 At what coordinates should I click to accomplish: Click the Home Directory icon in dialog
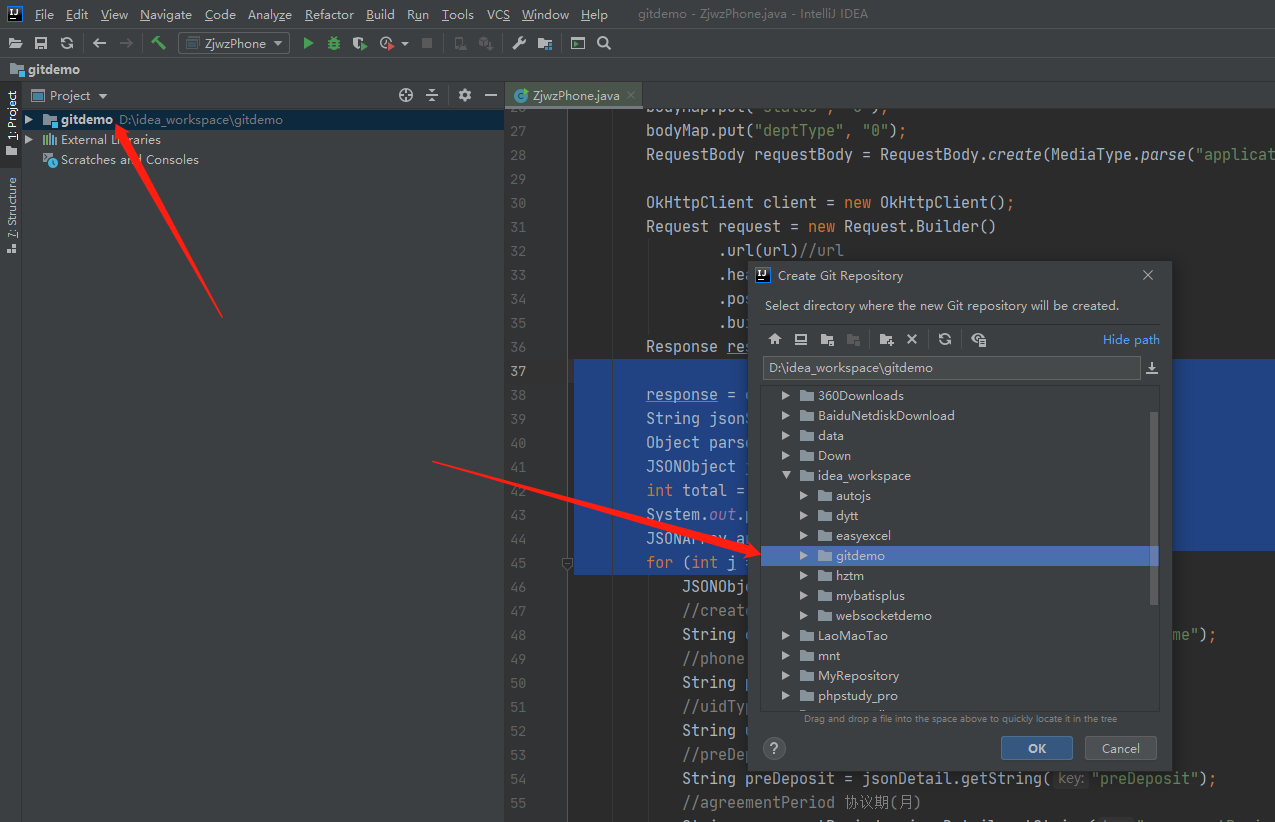pos(775,340)
